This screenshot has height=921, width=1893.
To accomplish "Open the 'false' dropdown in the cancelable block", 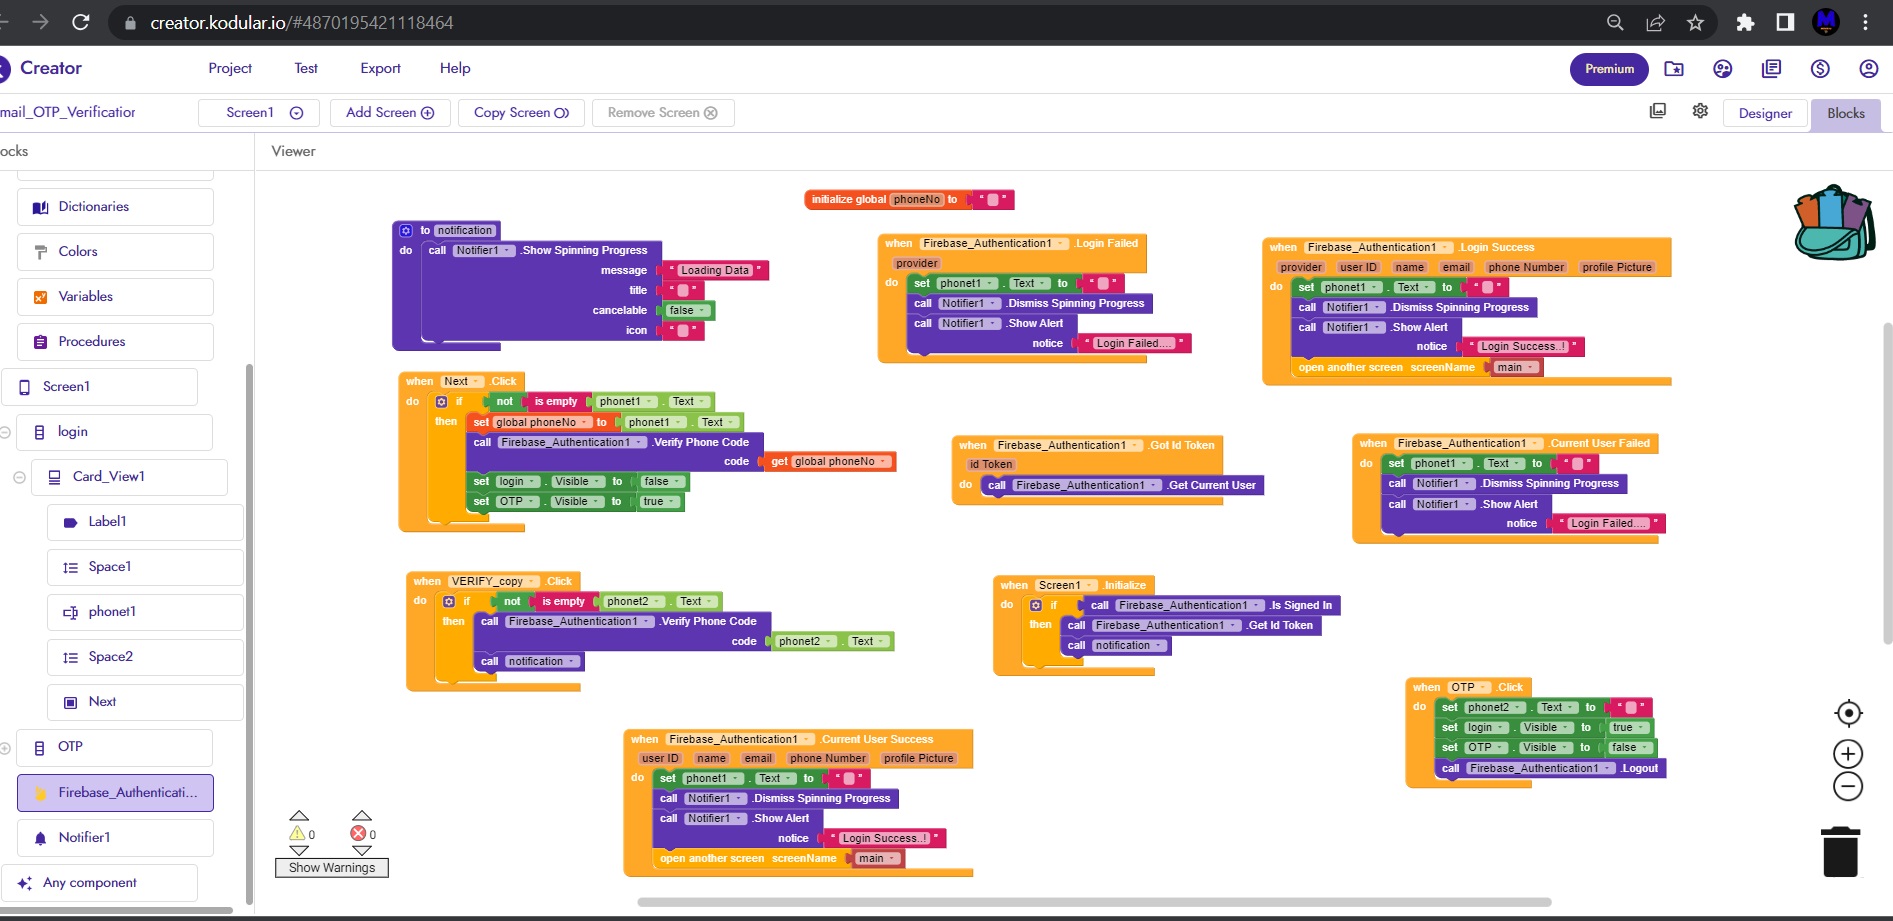I will click(x=703, y=311).
